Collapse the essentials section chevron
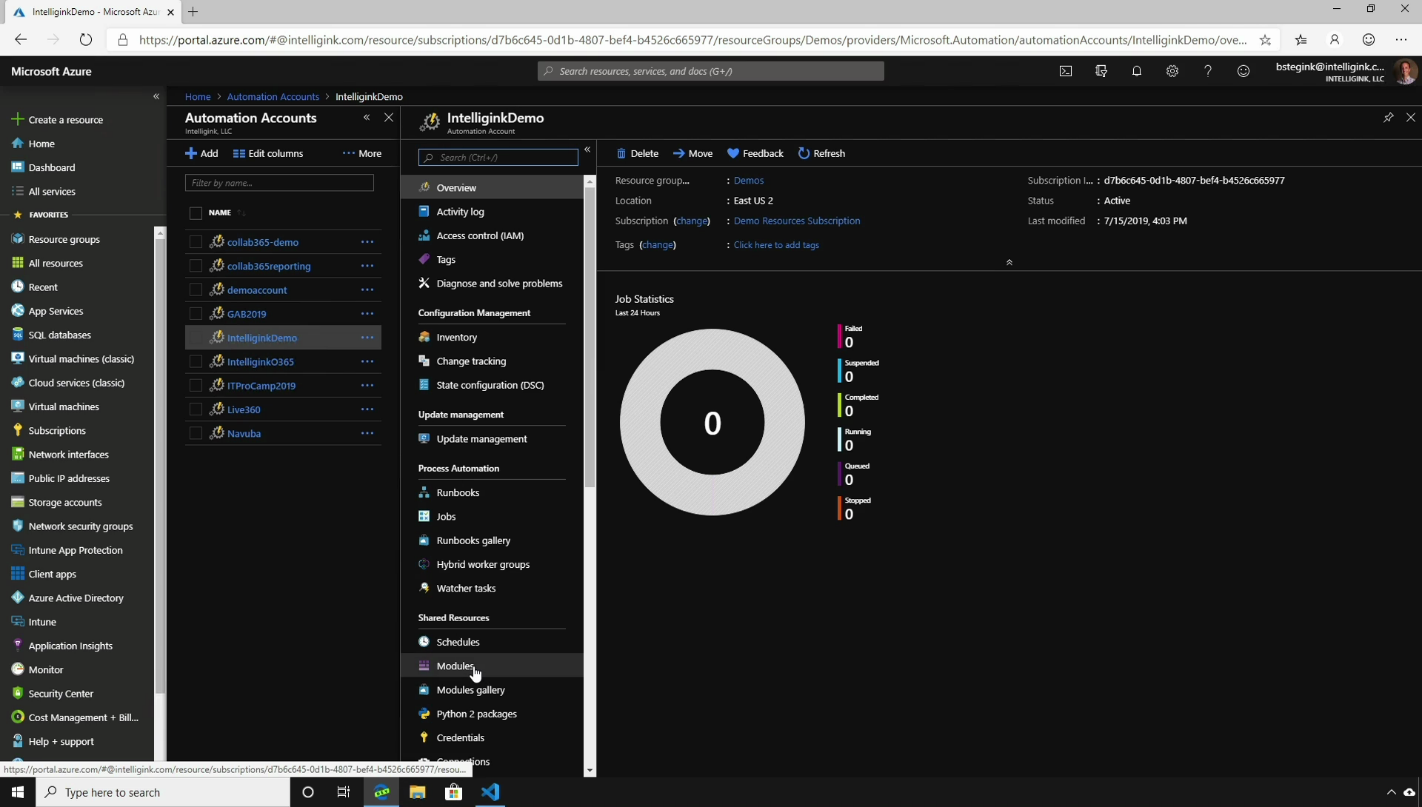The image size is (1422, 807). point(1009,262)
